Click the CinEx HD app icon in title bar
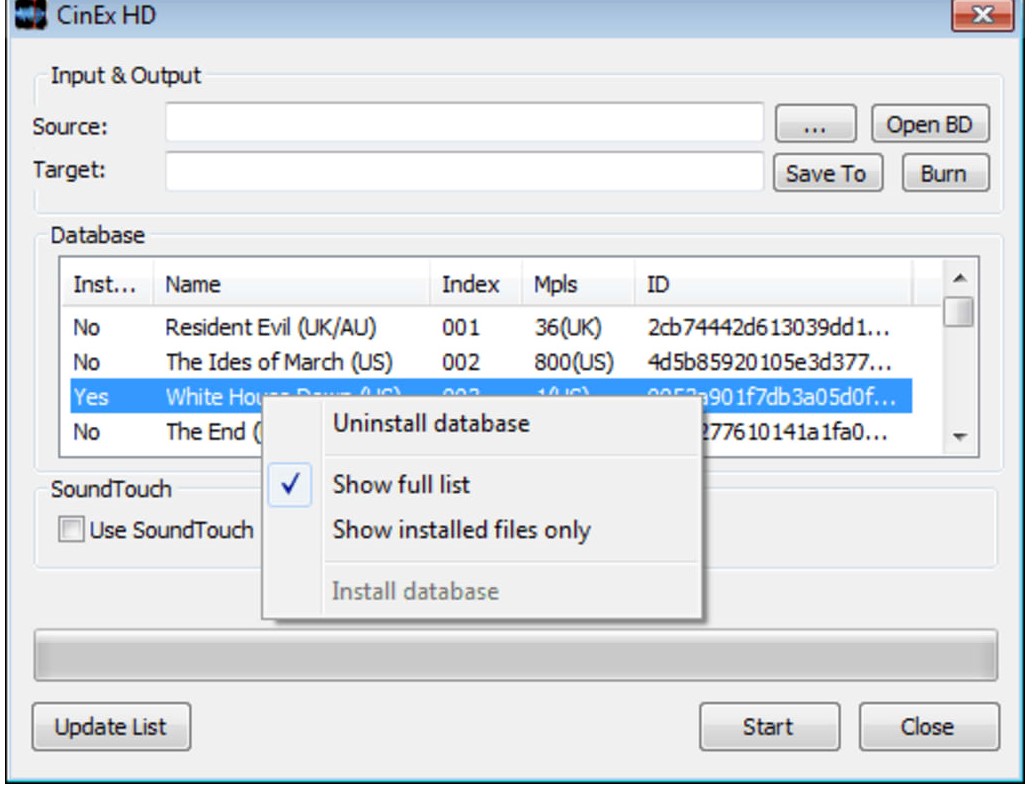Image resolution: width=1033 pixels, height=792 pixels. pos(30,14)
